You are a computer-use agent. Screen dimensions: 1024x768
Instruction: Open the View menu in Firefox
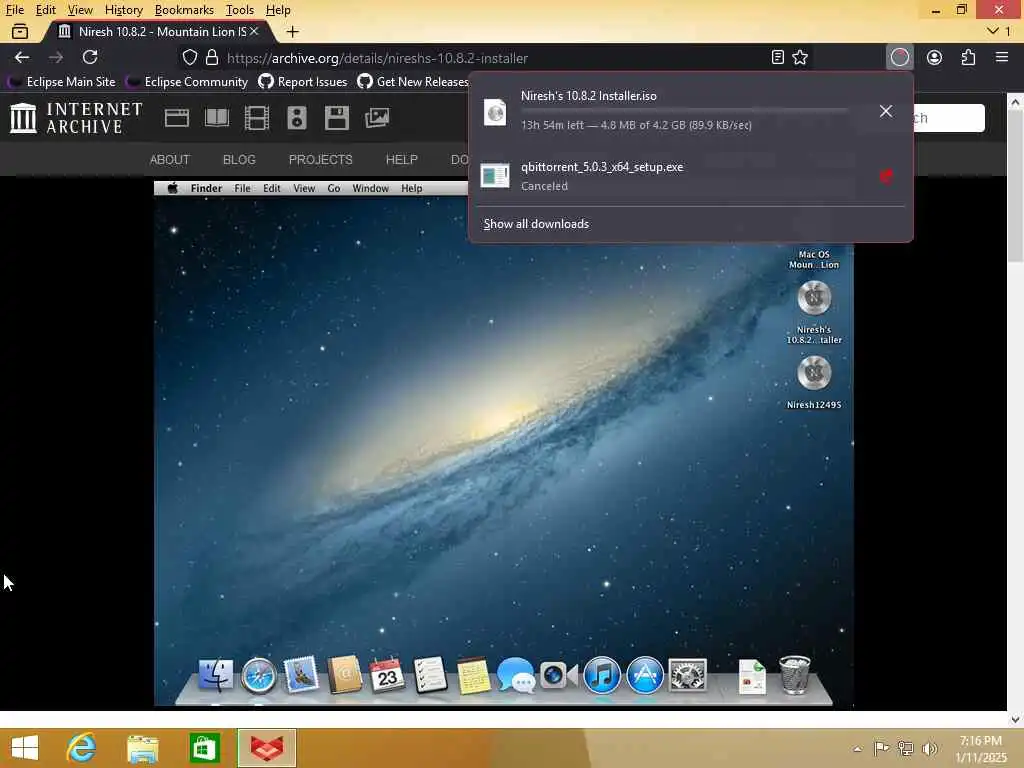pos(80,10)
